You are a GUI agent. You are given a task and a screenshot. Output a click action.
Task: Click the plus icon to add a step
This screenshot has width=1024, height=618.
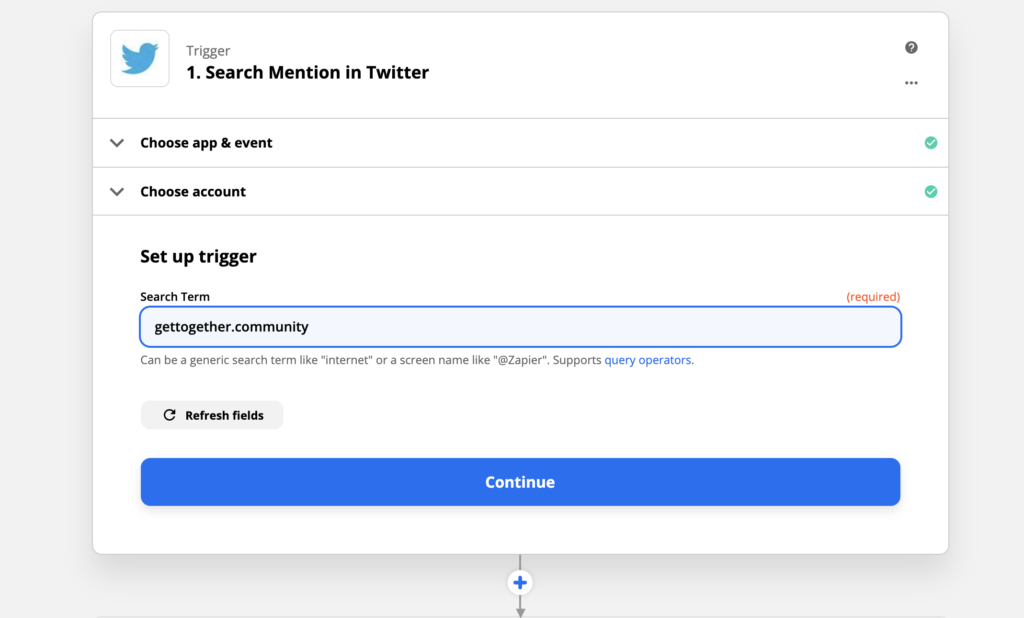pos(520,582)
